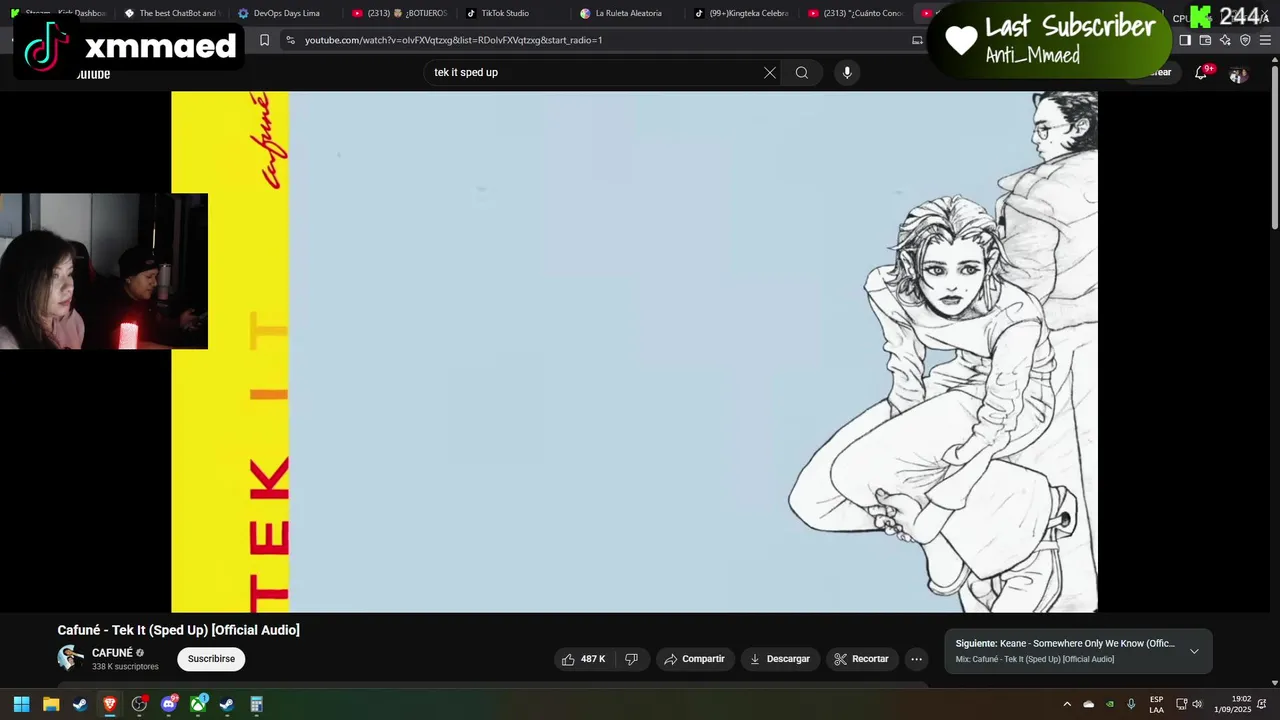Open YouTube notifications bell

1201,73
